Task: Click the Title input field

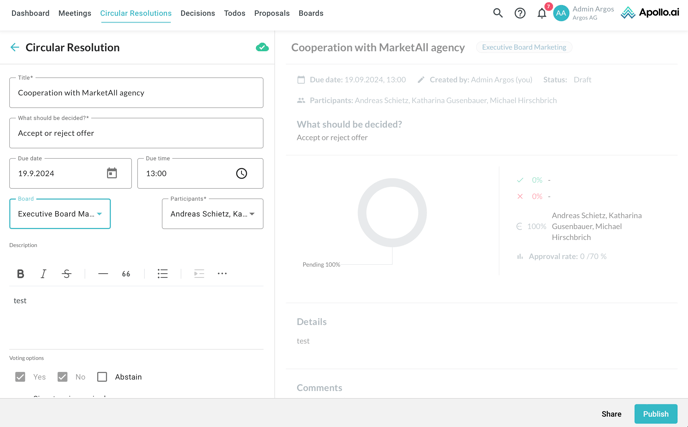Action: pyautogui.click(x=136, y=93)
